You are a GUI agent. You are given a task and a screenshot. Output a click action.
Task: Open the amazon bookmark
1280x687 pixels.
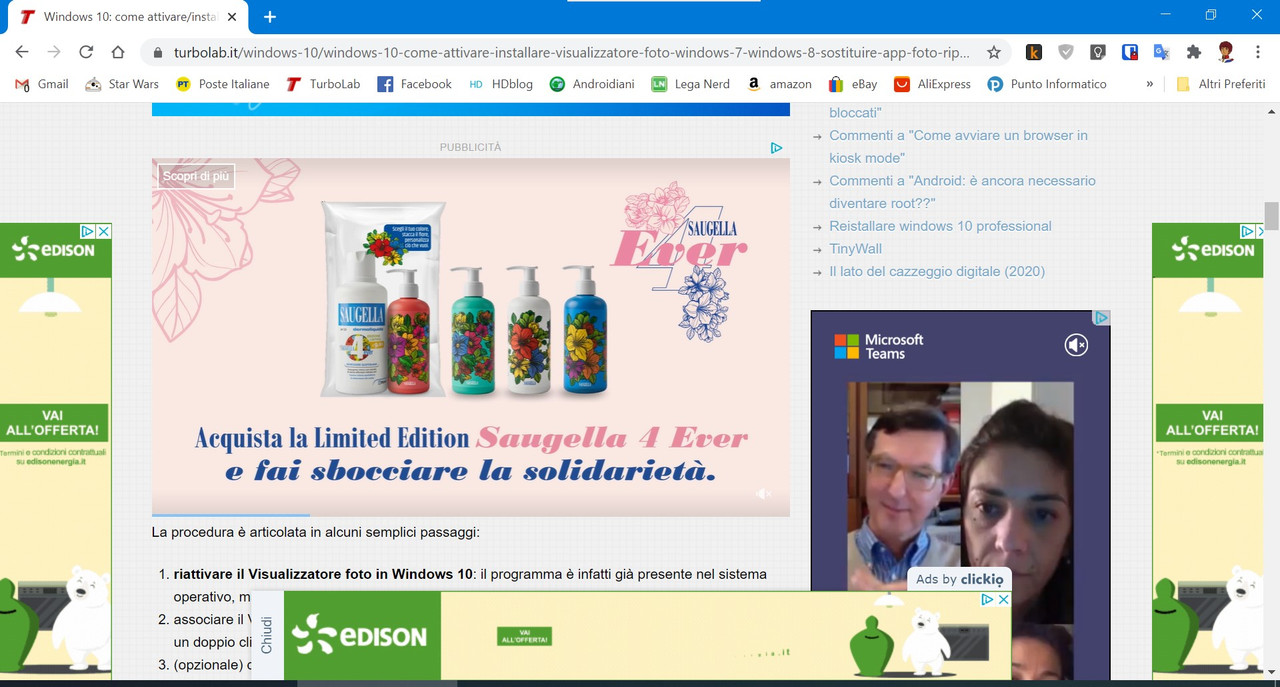pos(779,84)
